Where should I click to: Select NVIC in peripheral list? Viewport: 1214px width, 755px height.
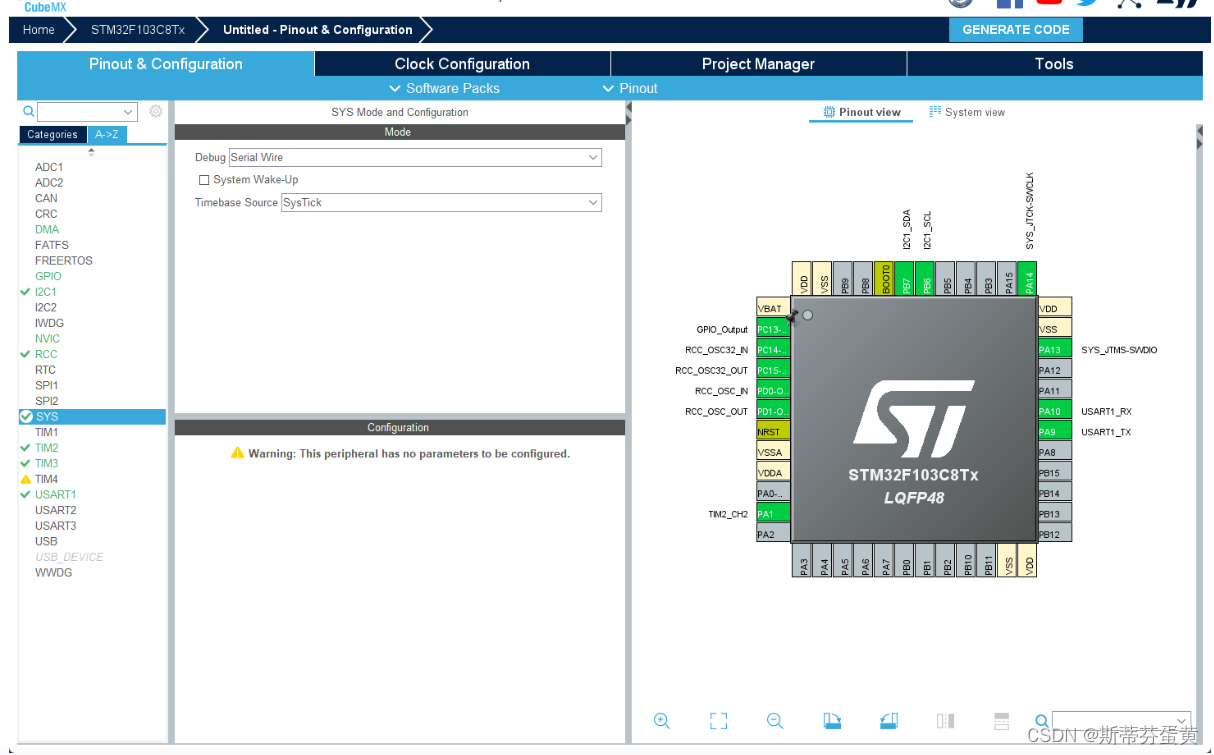pos(47,338)
